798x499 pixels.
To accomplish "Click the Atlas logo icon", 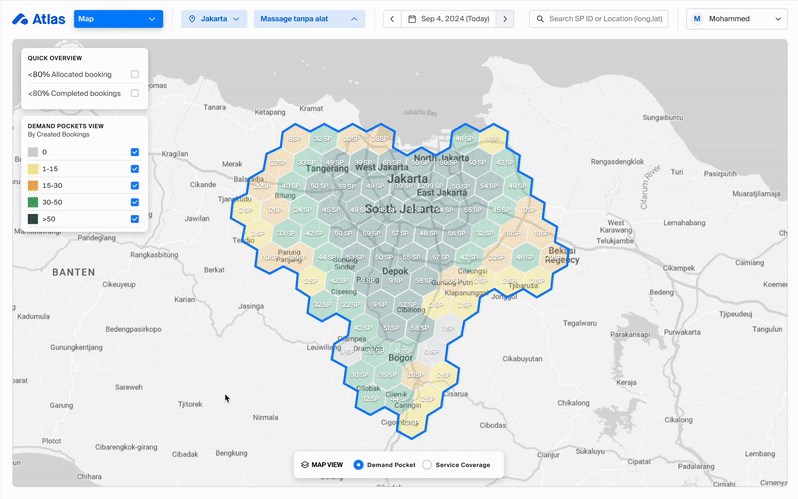I will coord(20,18).
